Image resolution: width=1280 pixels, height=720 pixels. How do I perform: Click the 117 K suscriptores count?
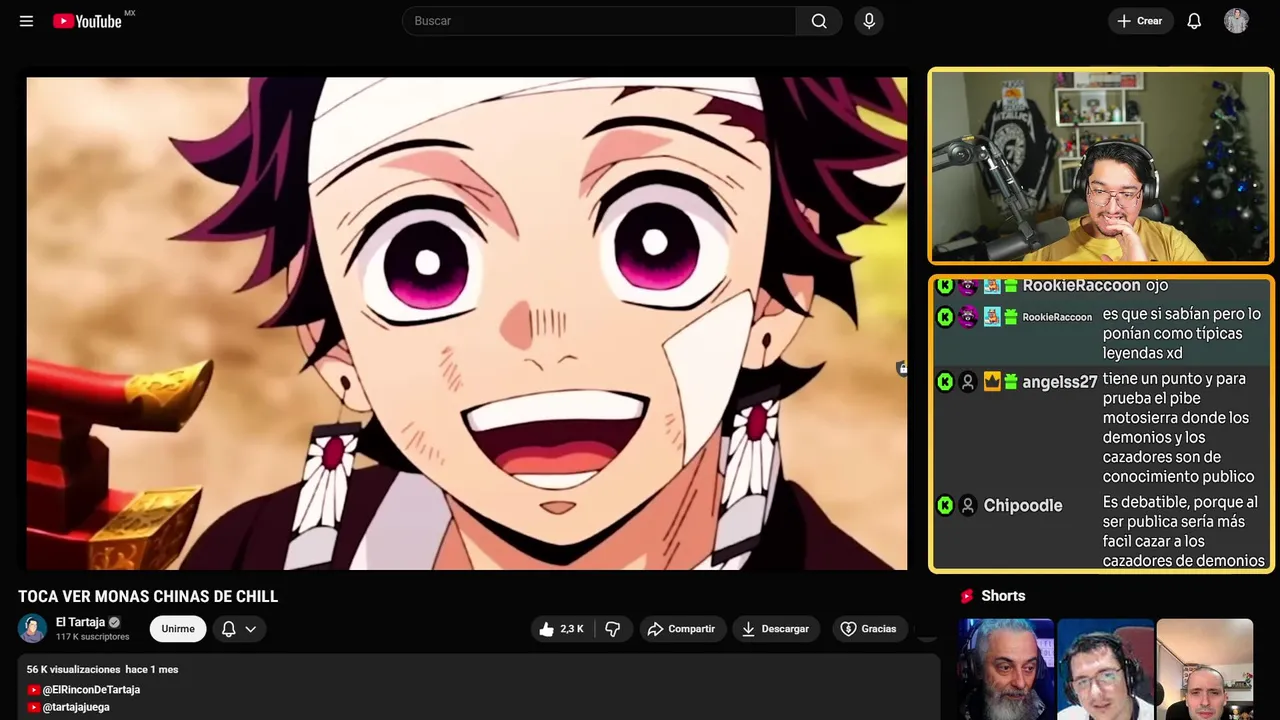[92, 637]
